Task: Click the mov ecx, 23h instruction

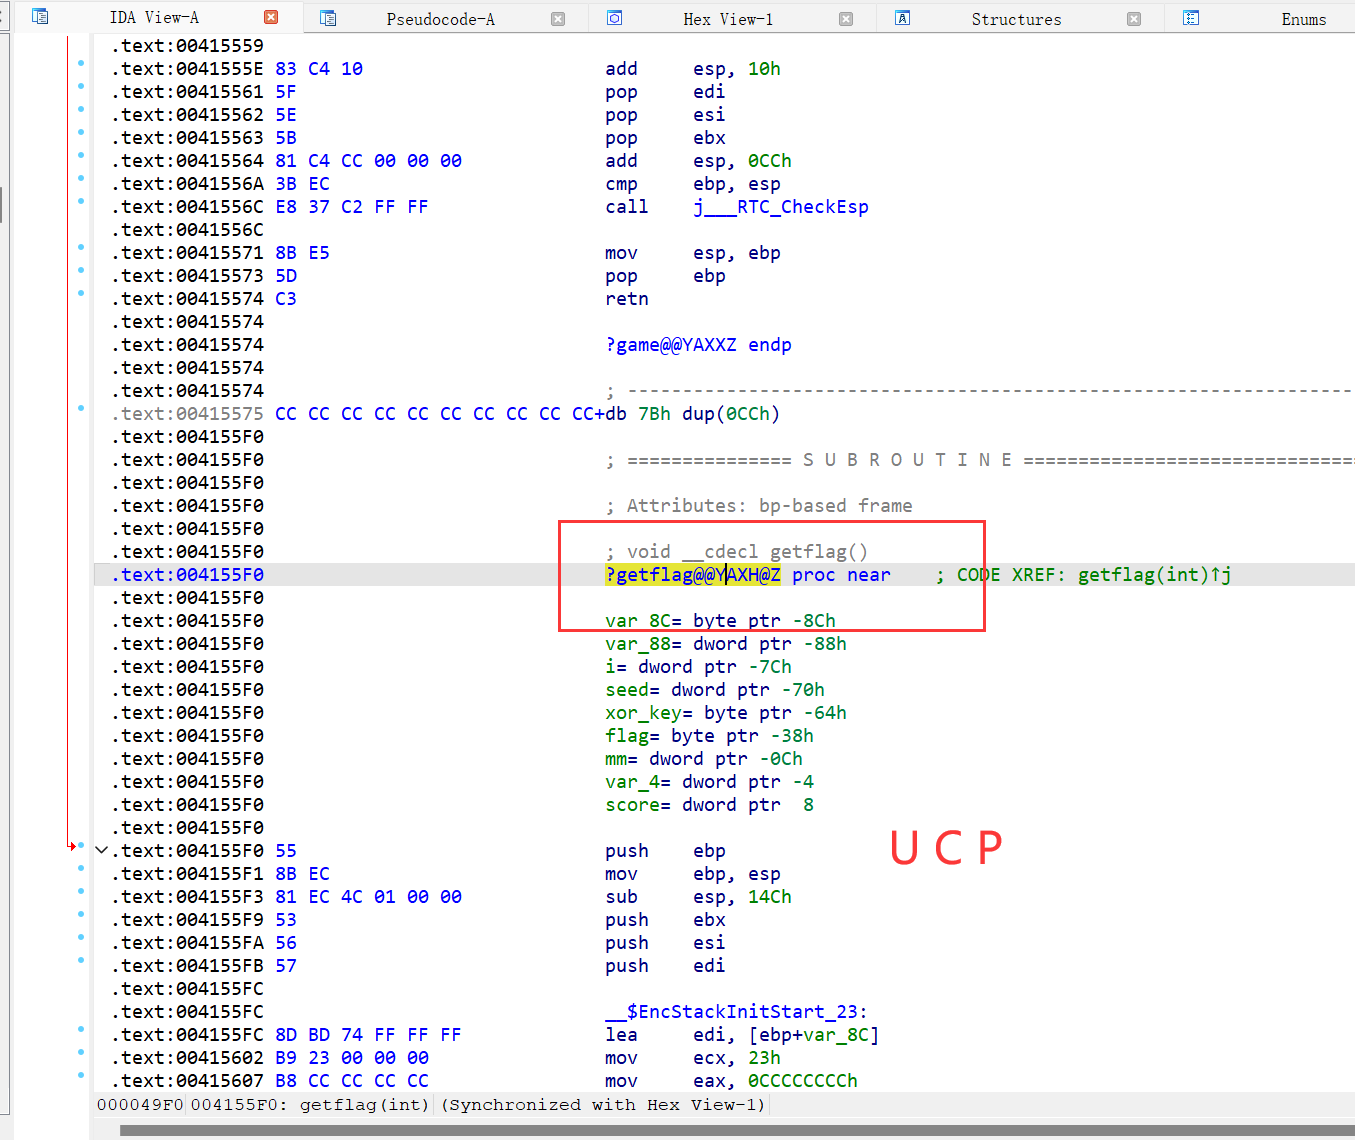Action: point(693,1058)
